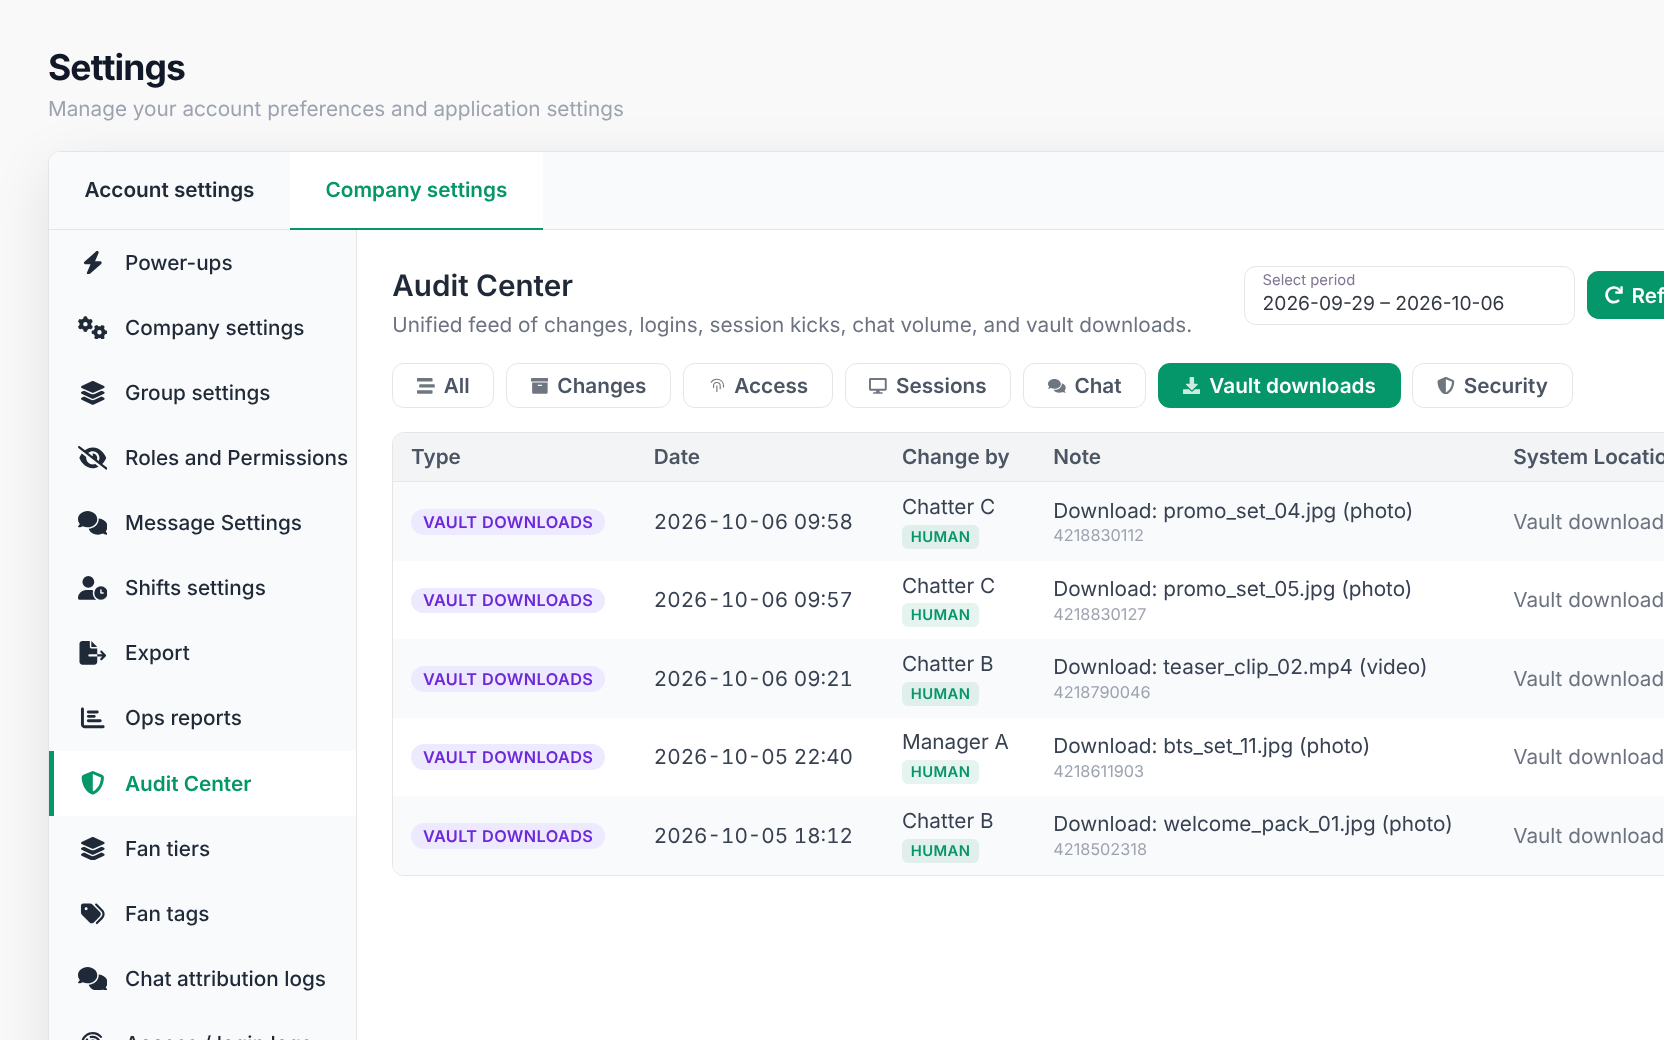The height and width of the screenshot is (1040, 1664).
Task: Click the Fan tiers stacked layers icon
Action: point(93,849)
